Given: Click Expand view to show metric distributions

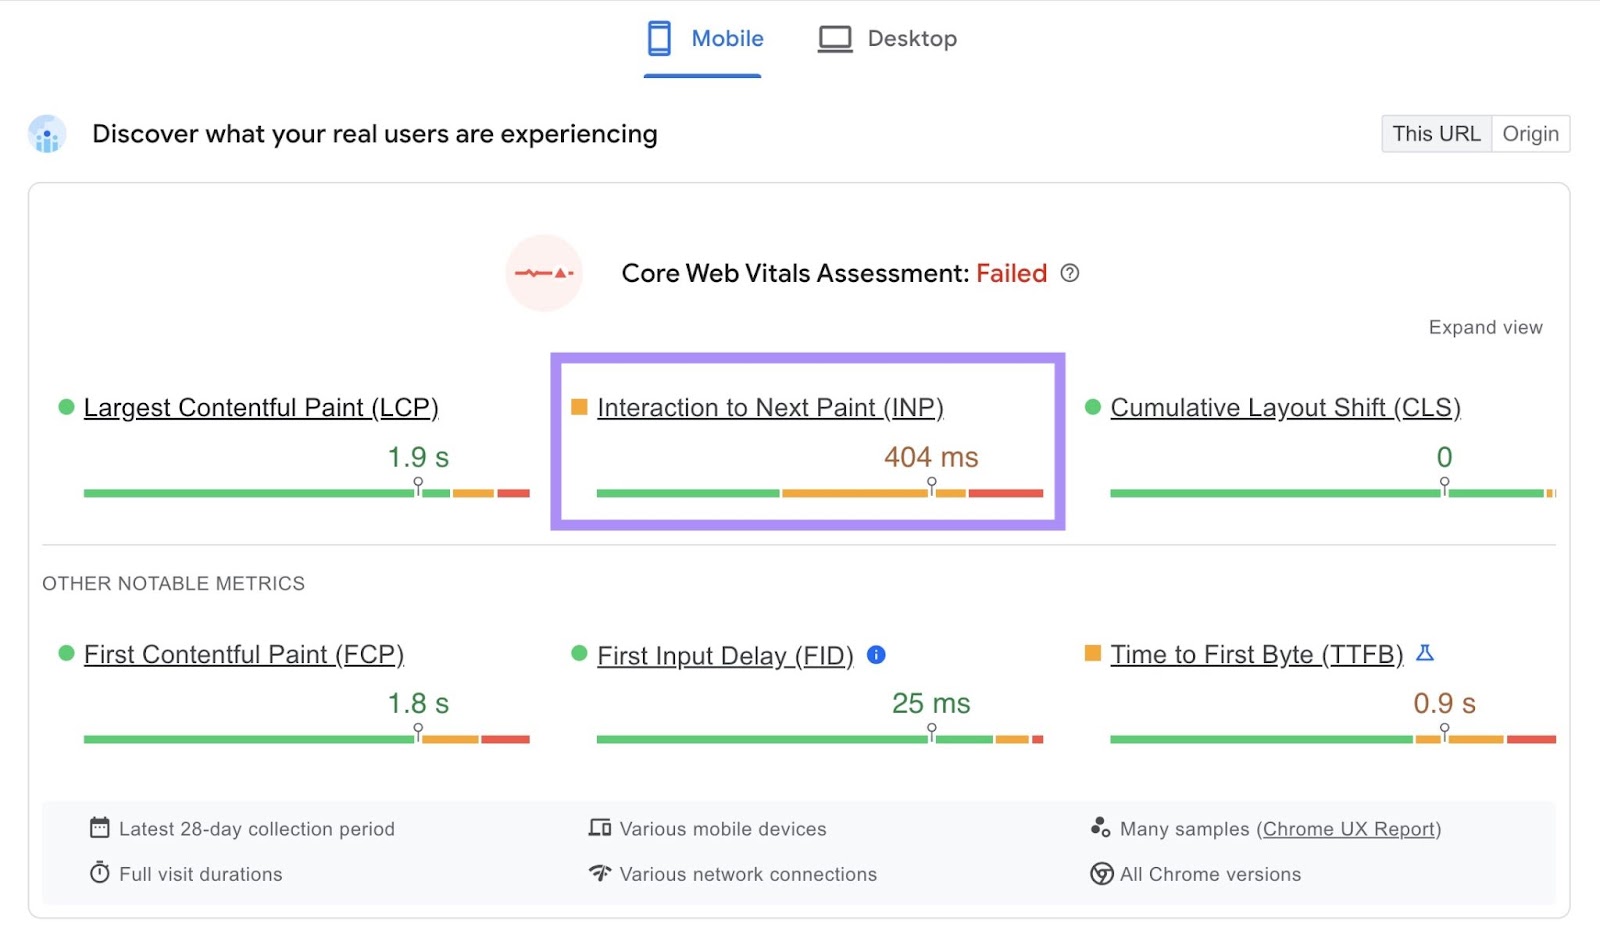Looking at the screenshot, I should tap(1485, 327).
